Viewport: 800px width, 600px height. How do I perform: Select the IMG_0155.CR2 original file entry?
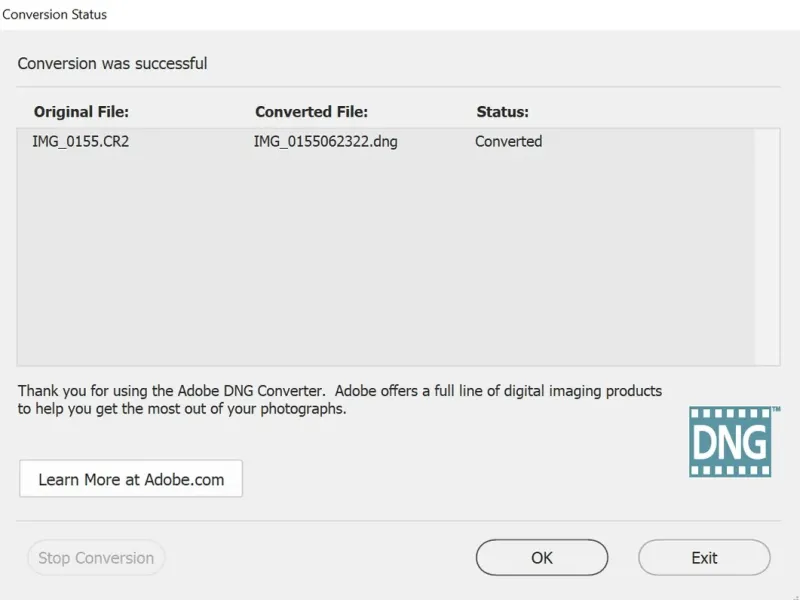coord(81,142)
